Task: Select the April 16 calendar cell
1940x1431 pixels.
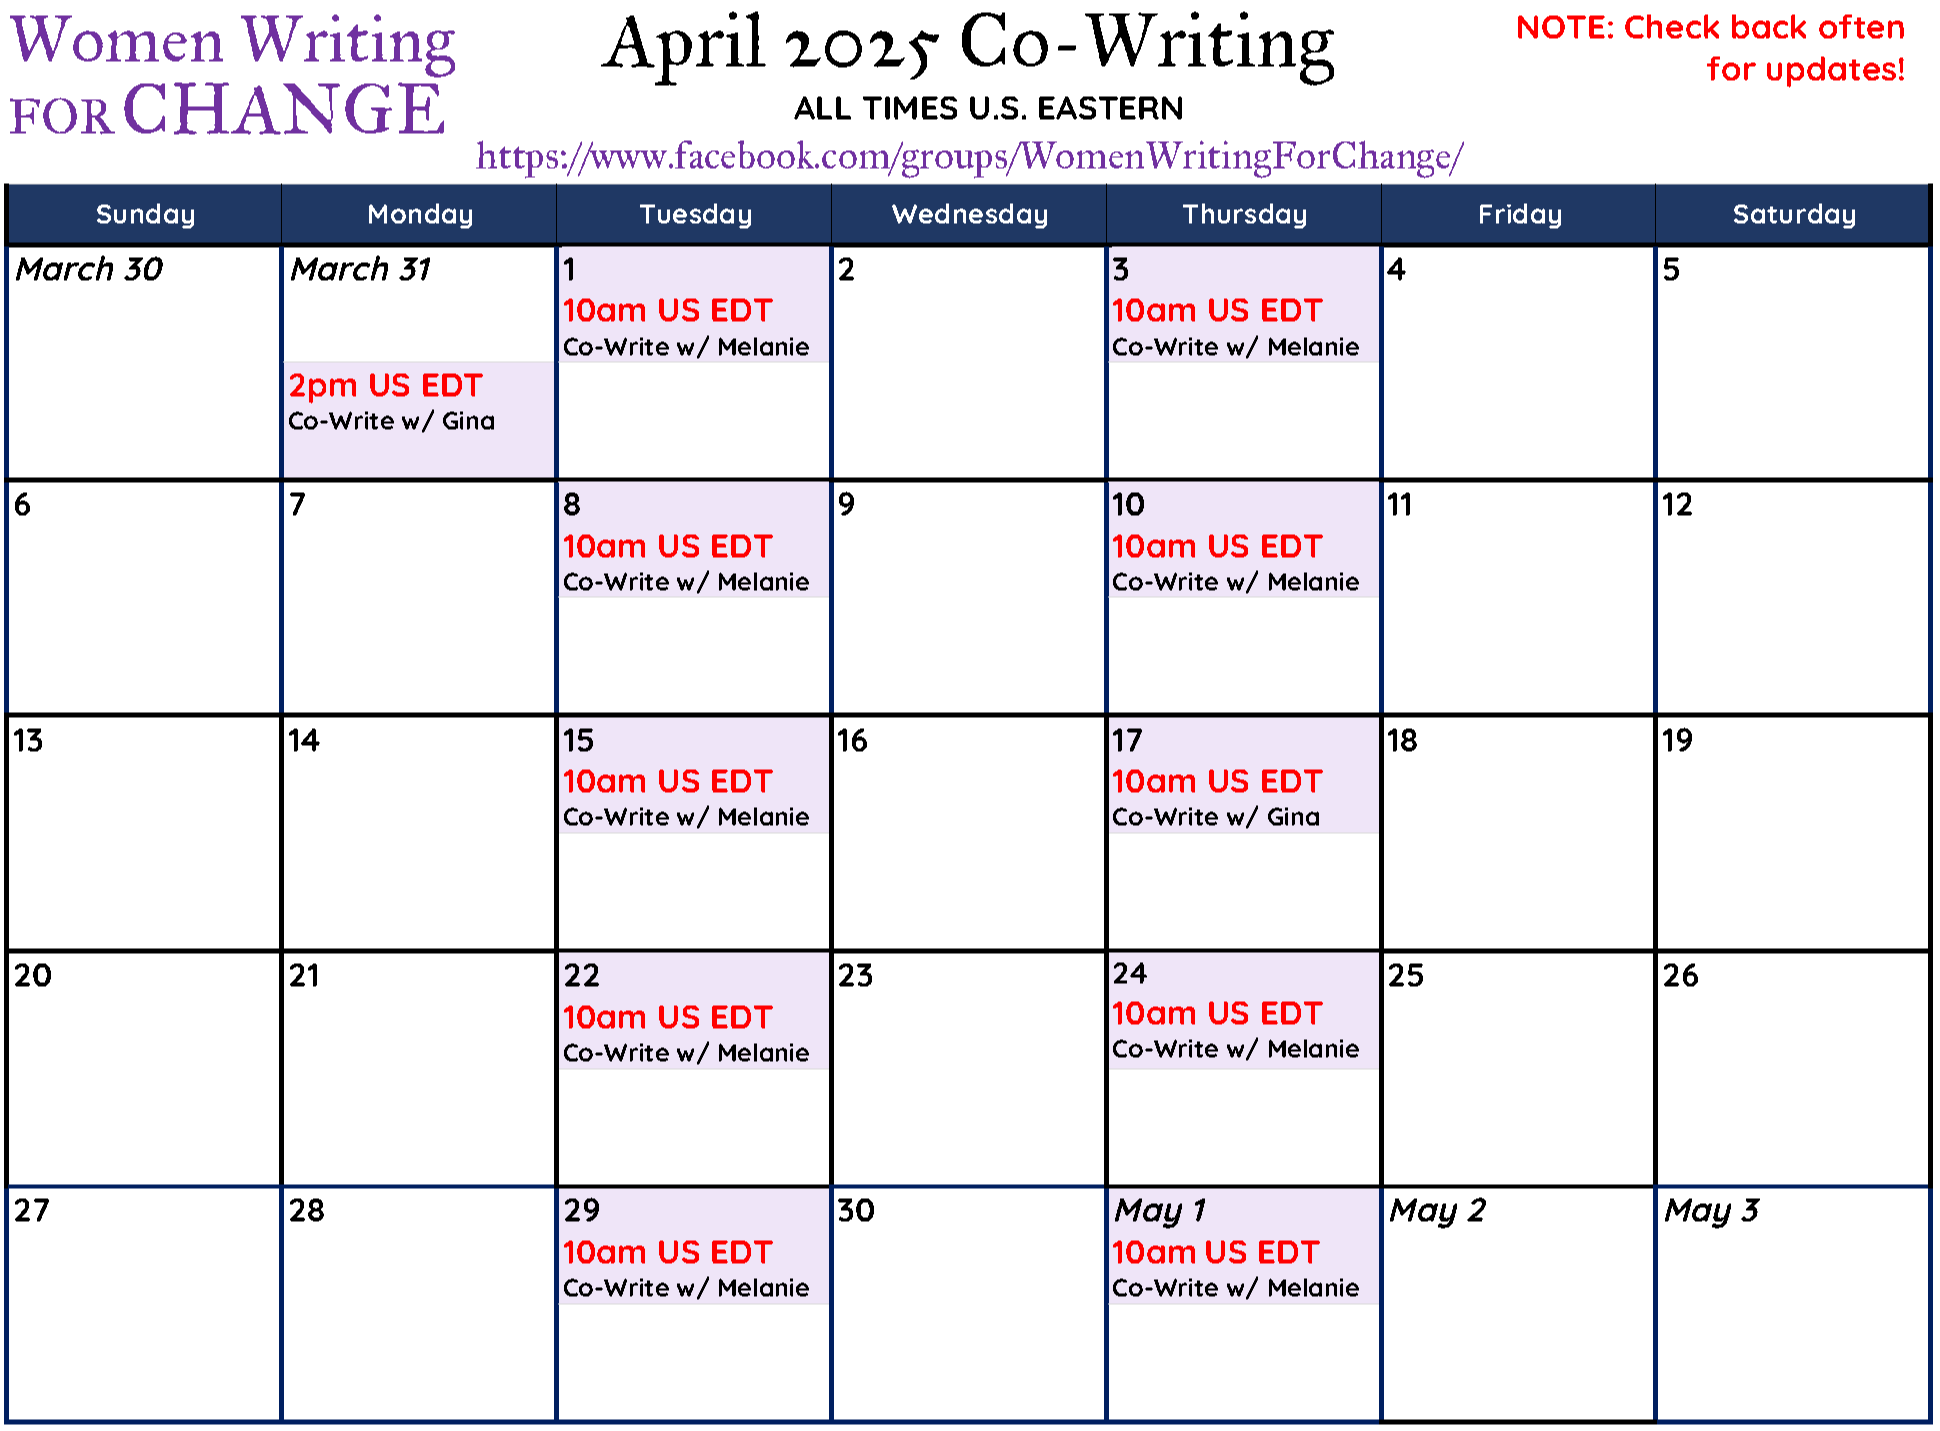Action: point(969,833)
